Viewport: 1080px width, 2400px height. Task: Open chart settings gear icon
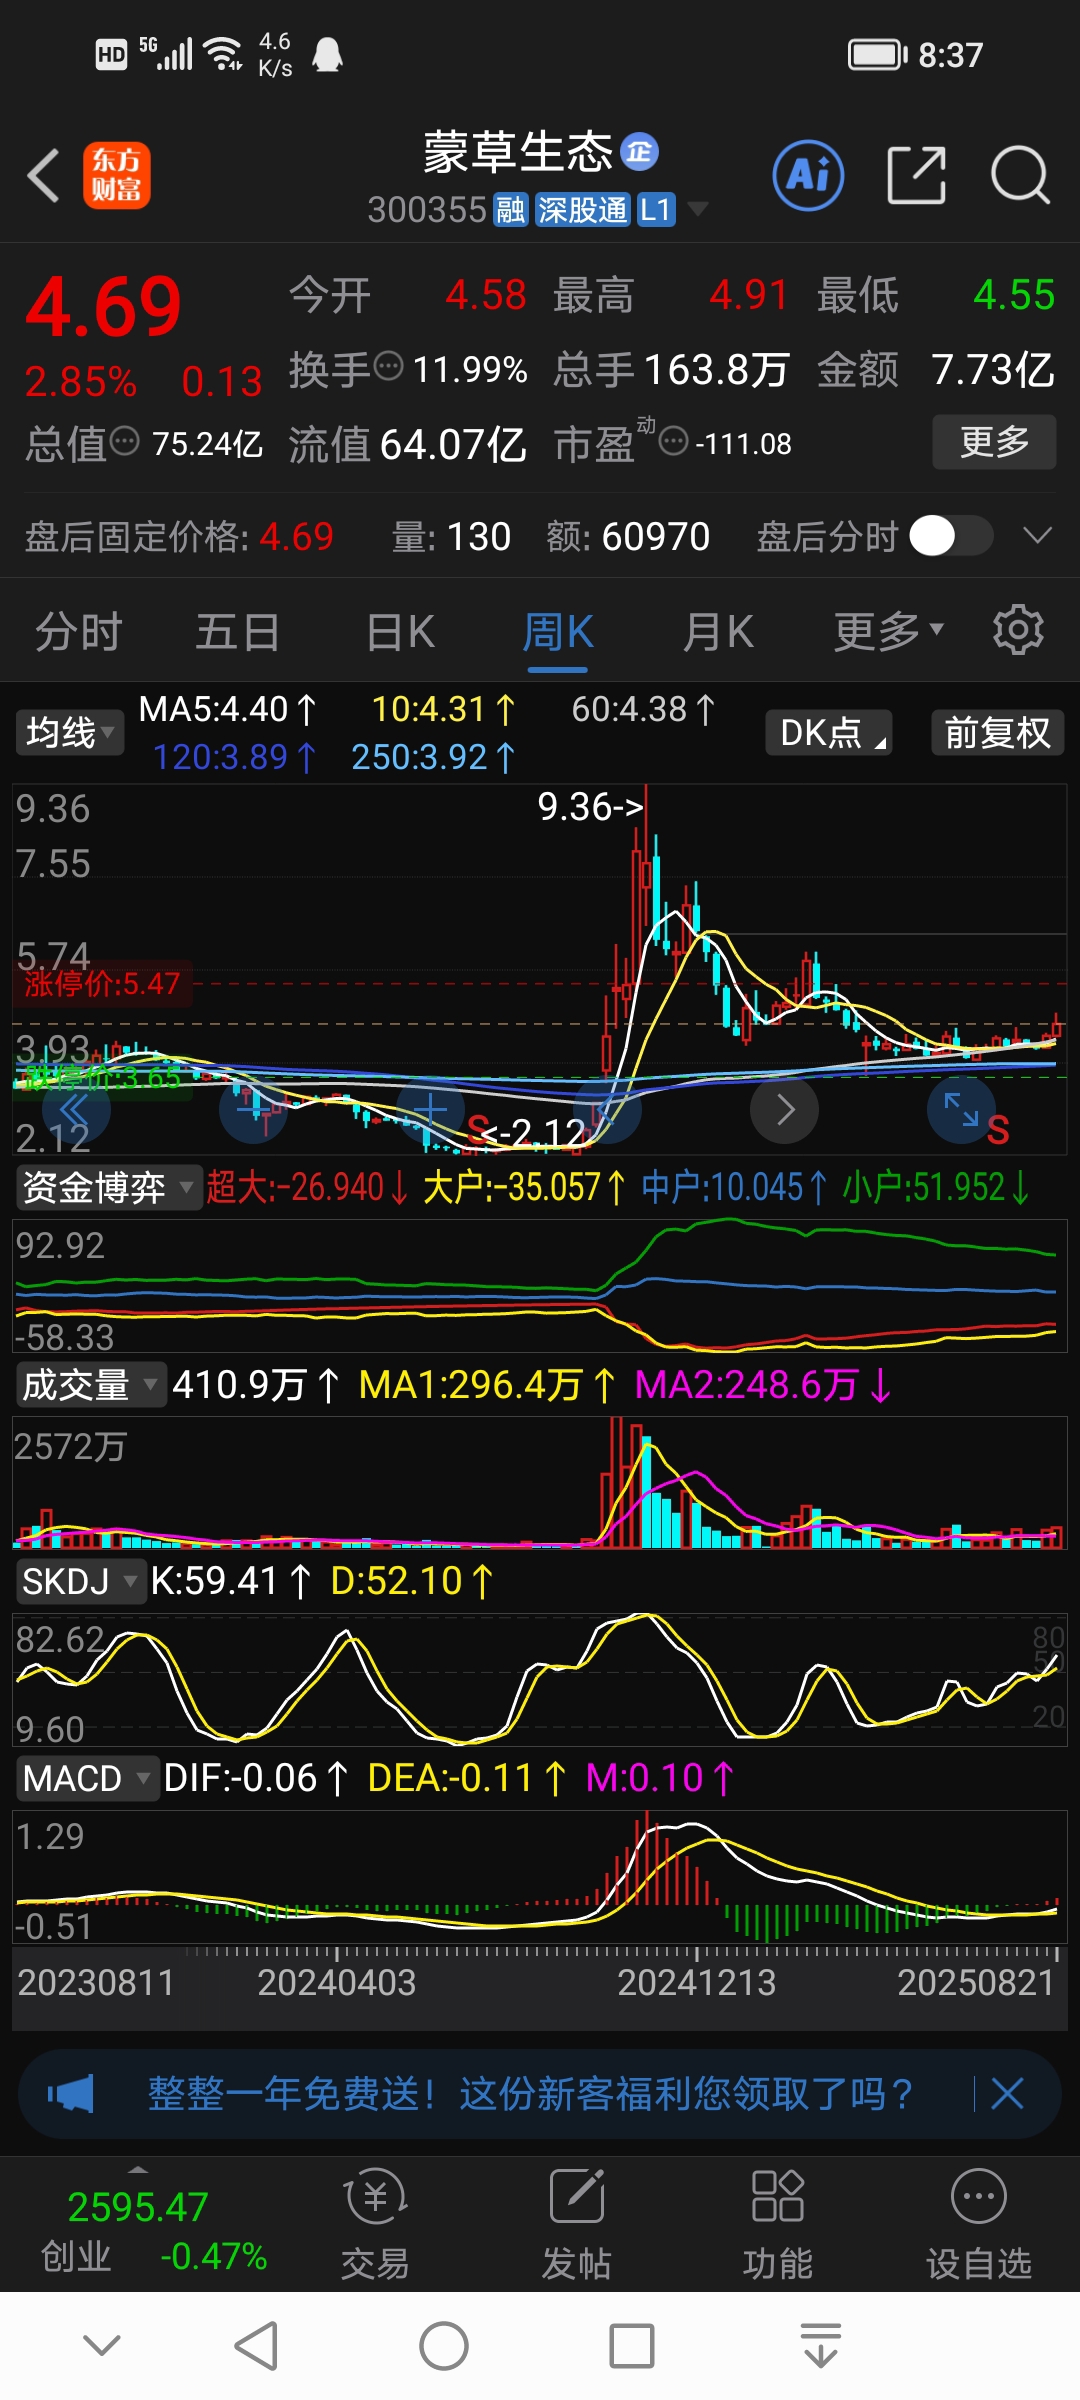1018,630
